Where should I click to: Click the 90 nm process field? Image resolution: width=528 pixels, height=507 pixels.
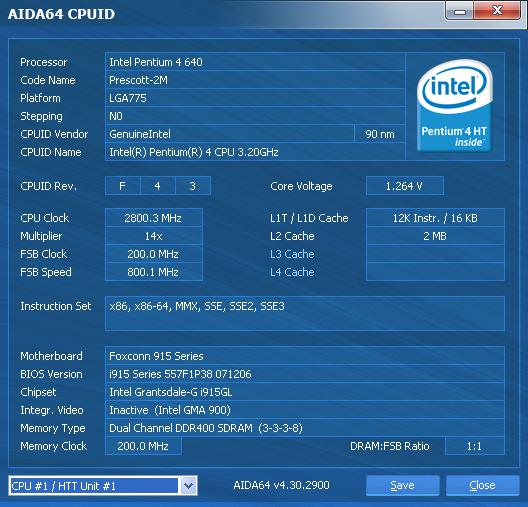pyautogui.click(x=380, y=134)
